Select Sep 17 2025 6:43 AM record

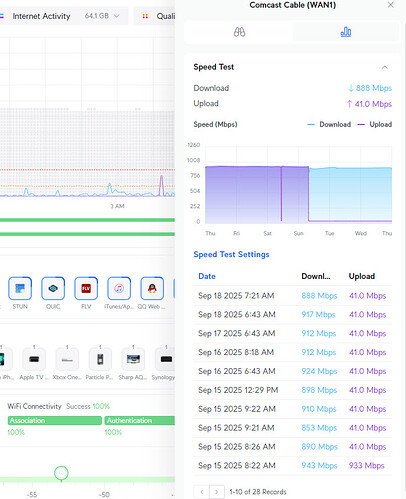point(292,333)
